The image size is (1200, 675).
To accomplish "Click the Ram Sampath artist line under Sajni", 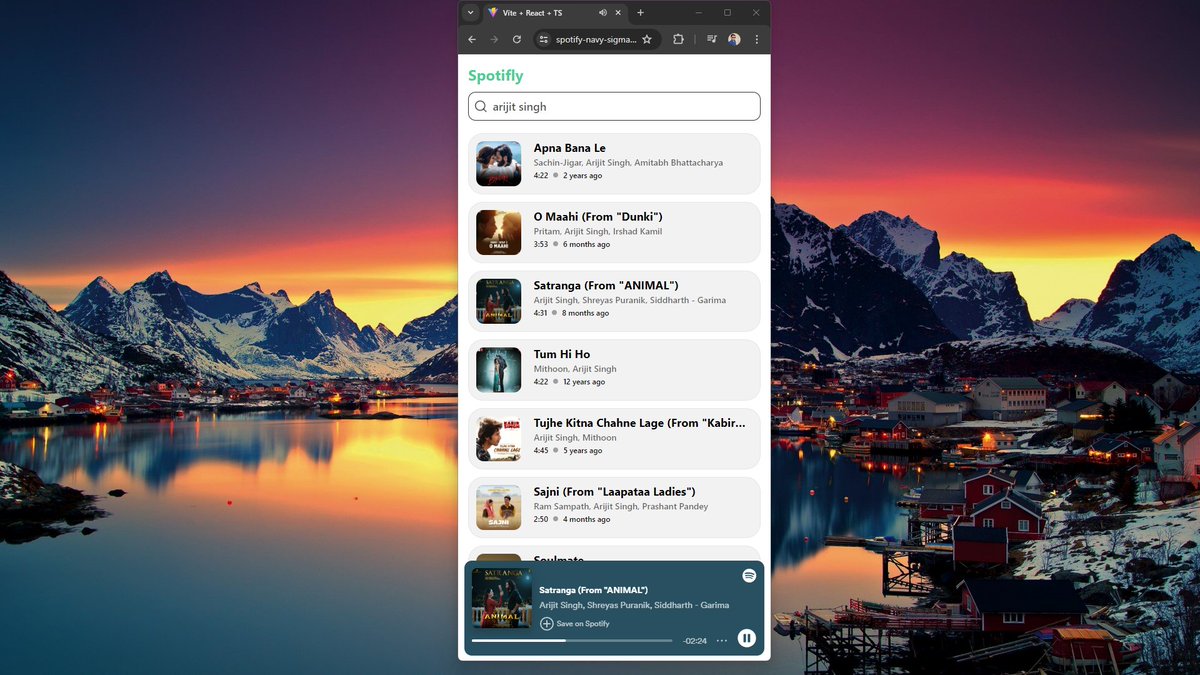I will [621, 507].
